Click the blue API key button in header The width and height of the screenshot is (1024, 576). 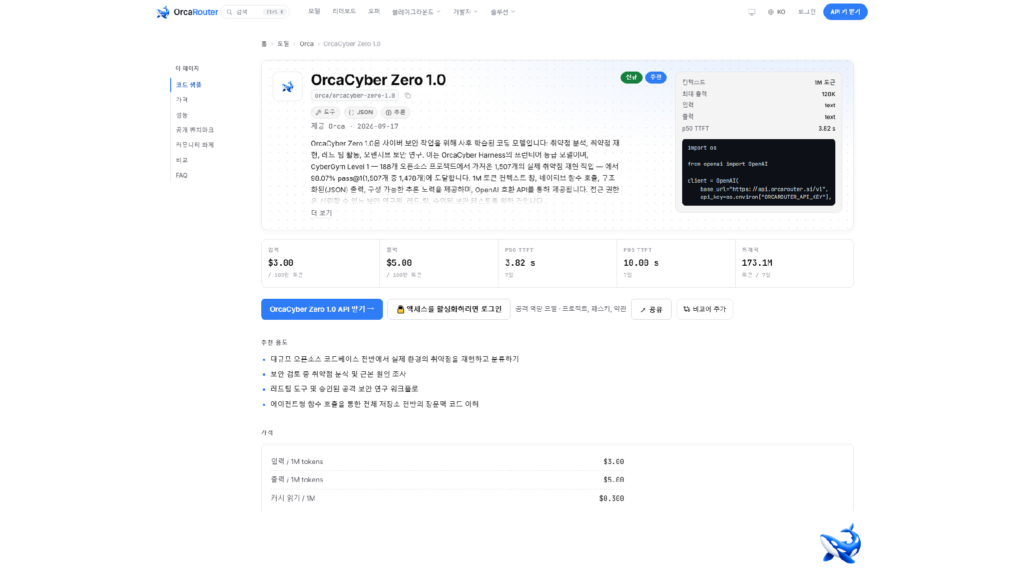tap(845, 12)
